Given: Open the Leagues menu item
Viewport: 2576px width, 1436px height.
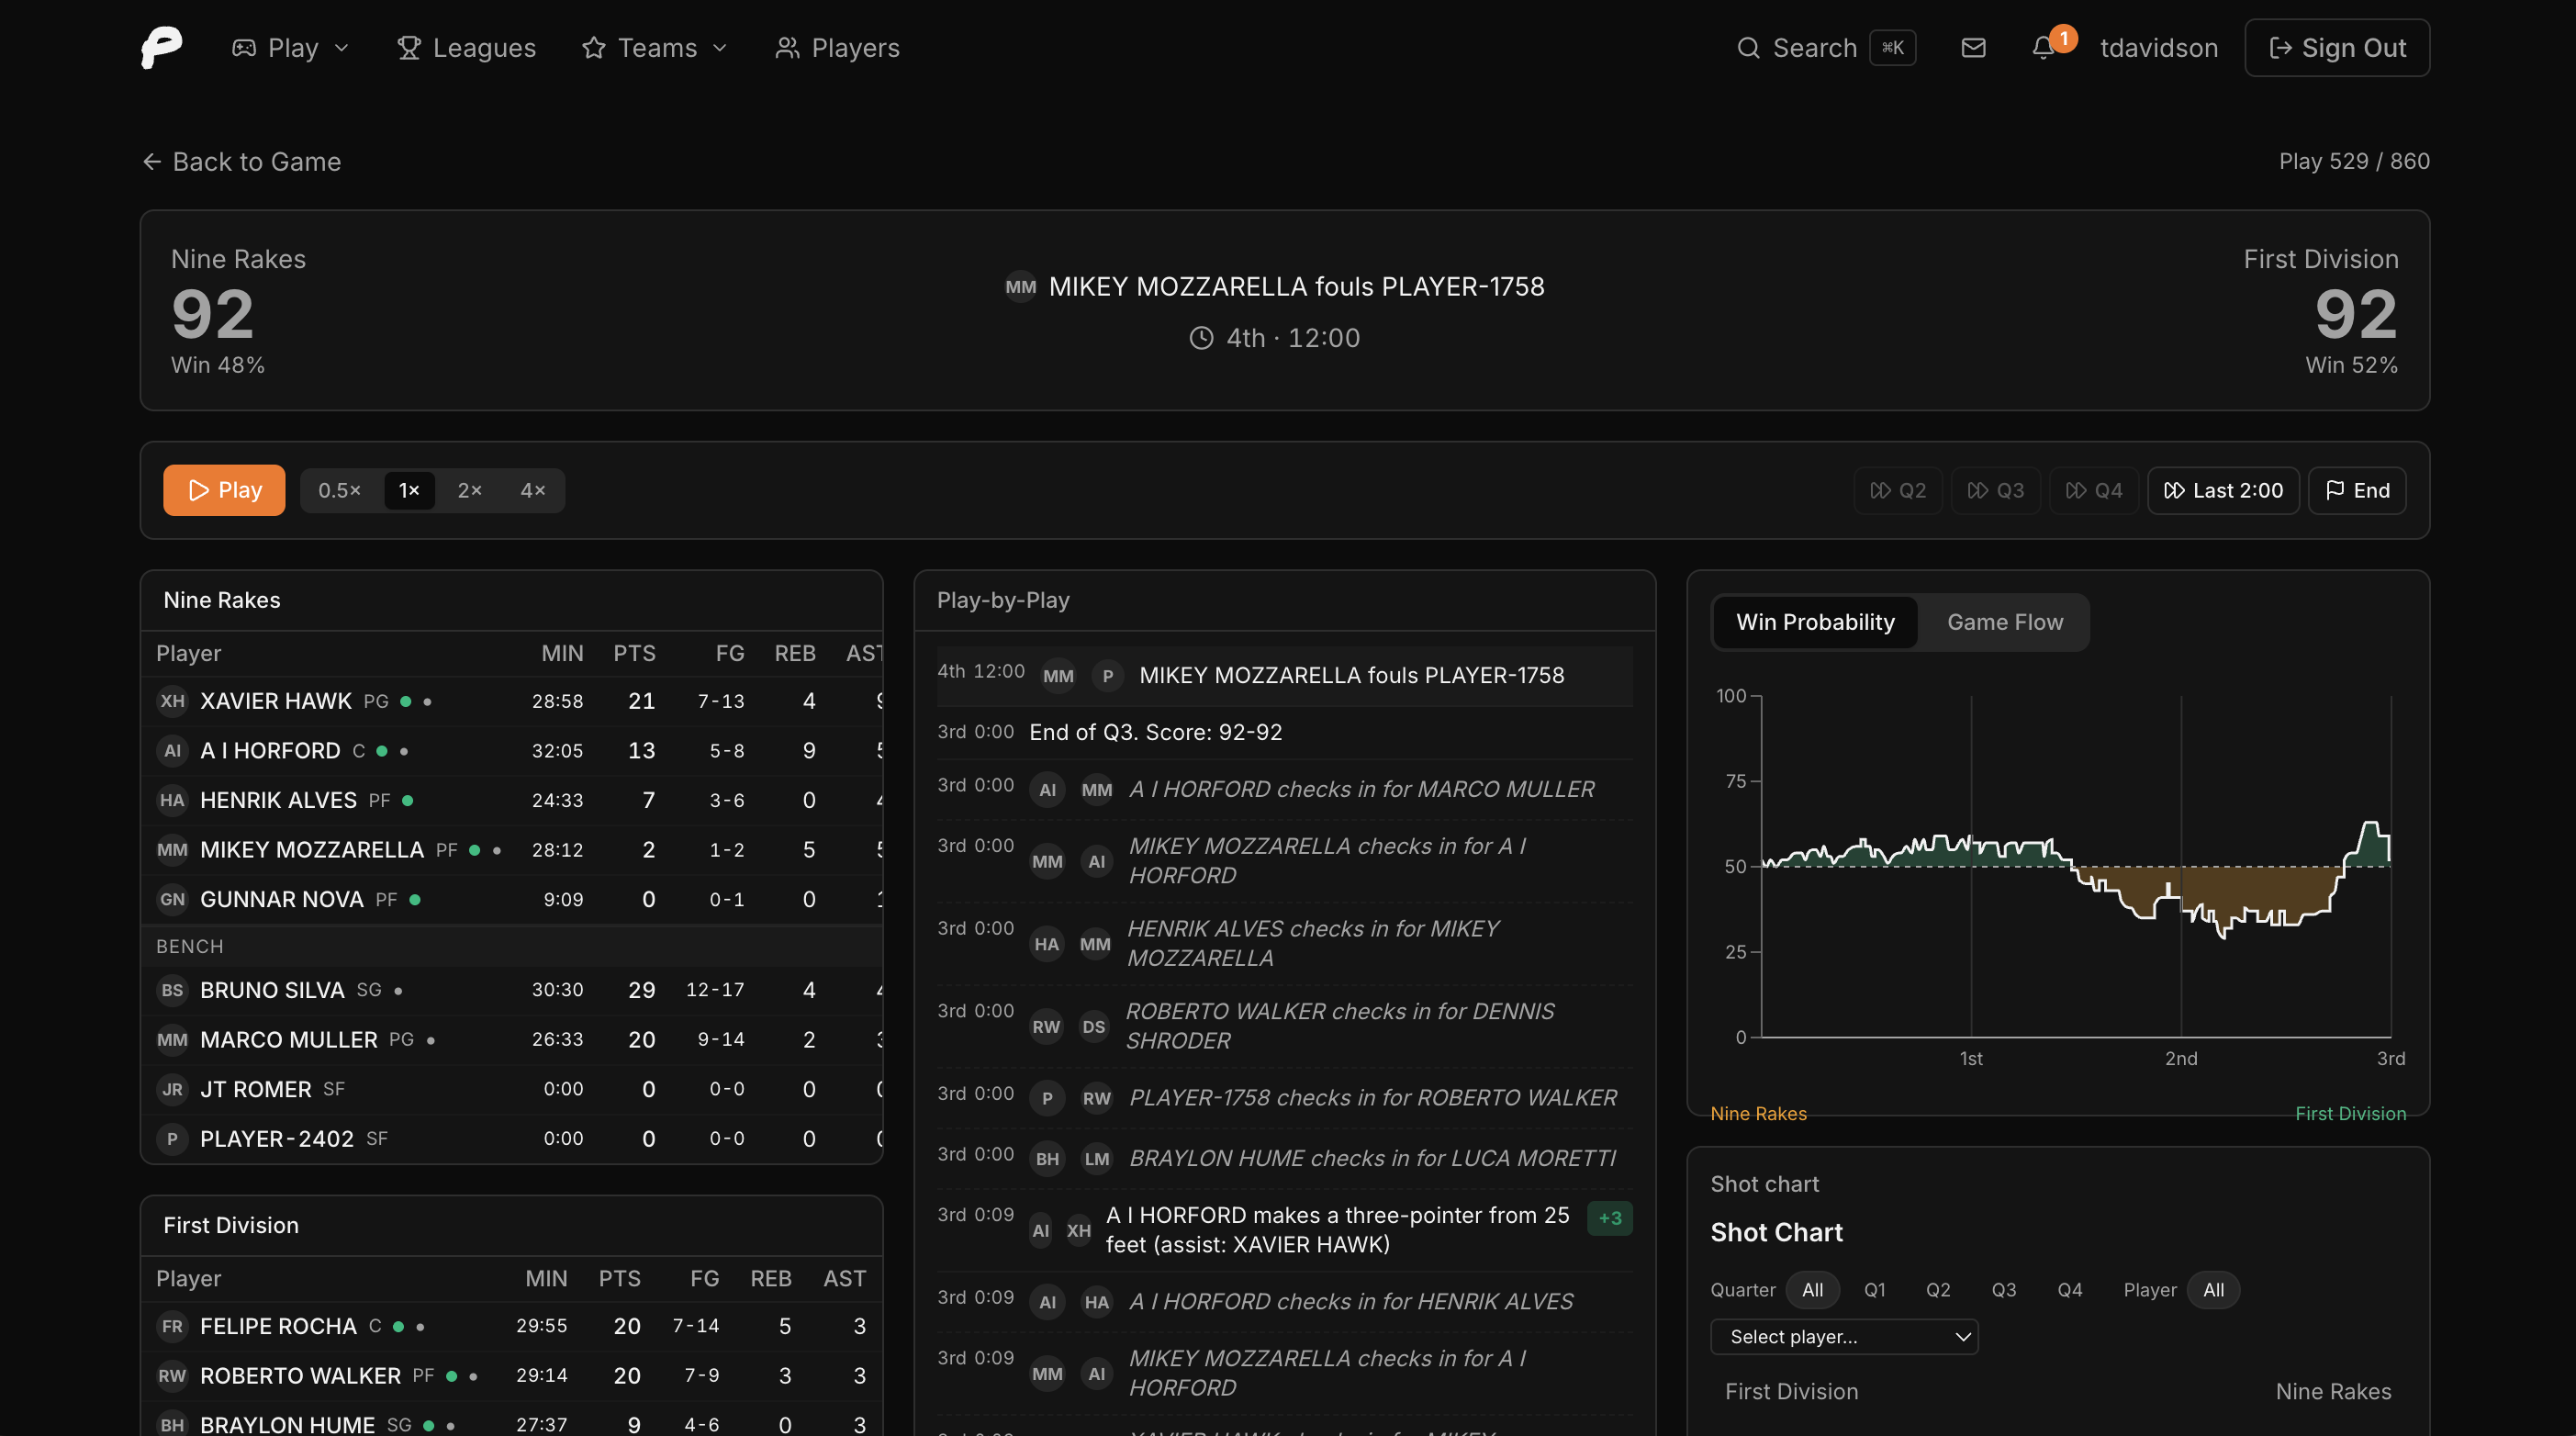Looking at the screenshot, I should [x=467, y=47].
